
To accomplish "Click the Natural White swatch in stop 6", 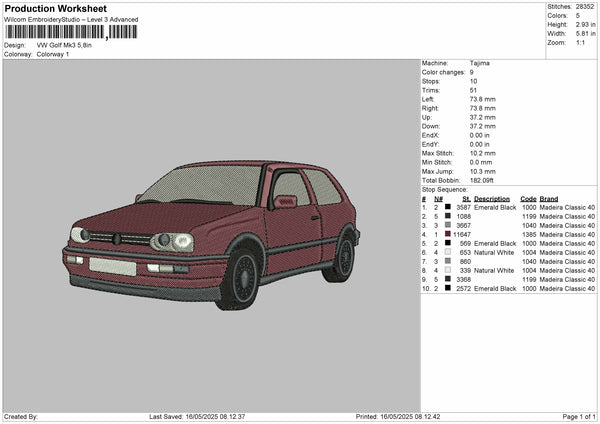I will coord(448,252).
